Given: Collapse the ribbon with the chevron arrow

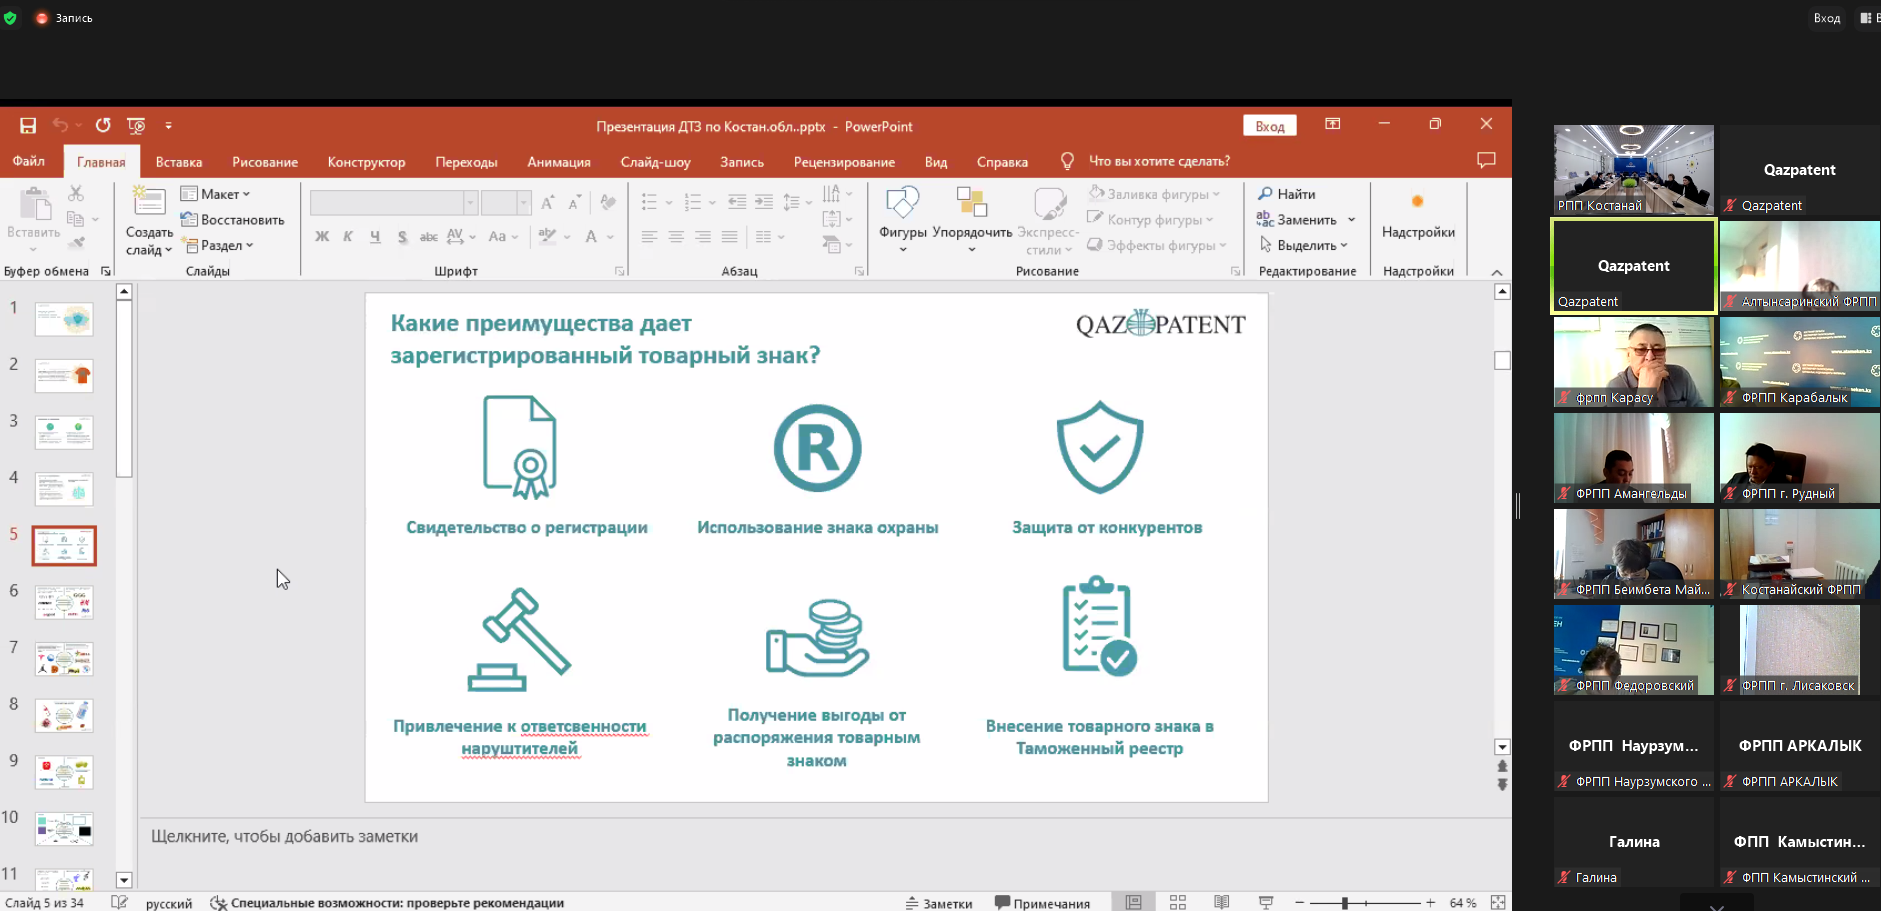Looking at the screenshot, I should [1496, 272].
